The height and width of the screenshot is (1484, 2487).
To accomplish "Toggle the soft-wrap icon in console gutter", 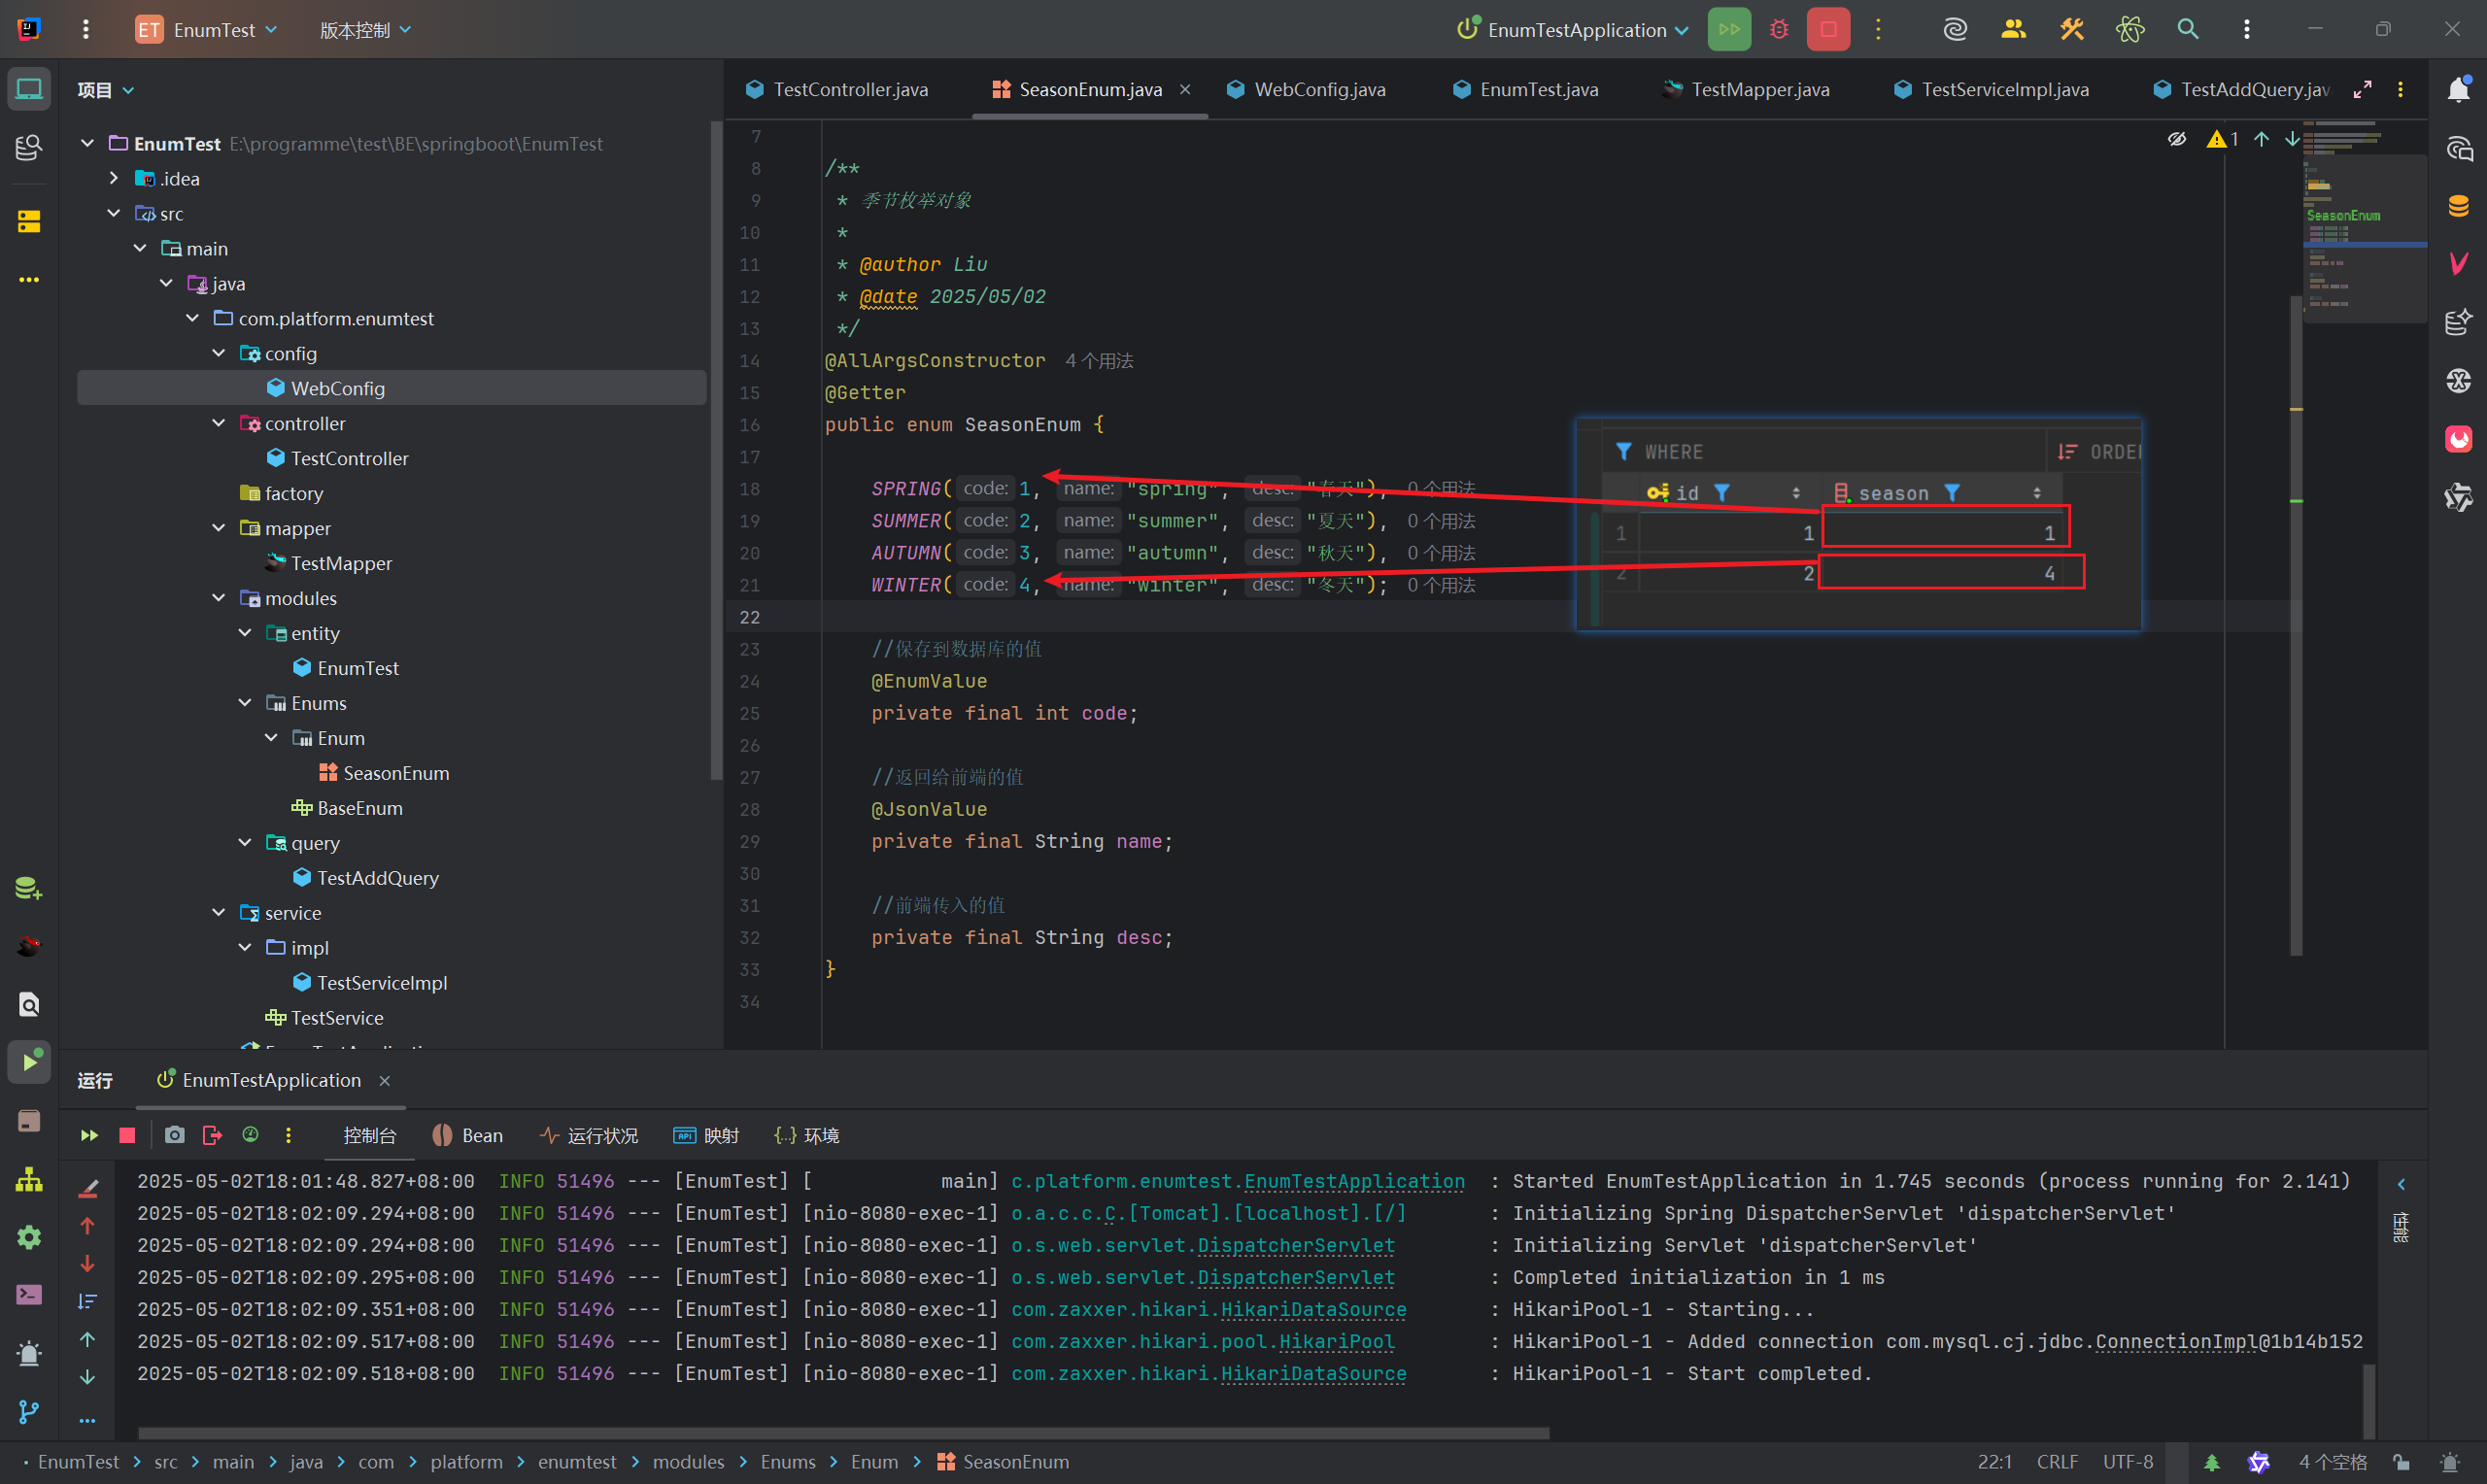I will pyautogui.click(x=88, y=1301).
